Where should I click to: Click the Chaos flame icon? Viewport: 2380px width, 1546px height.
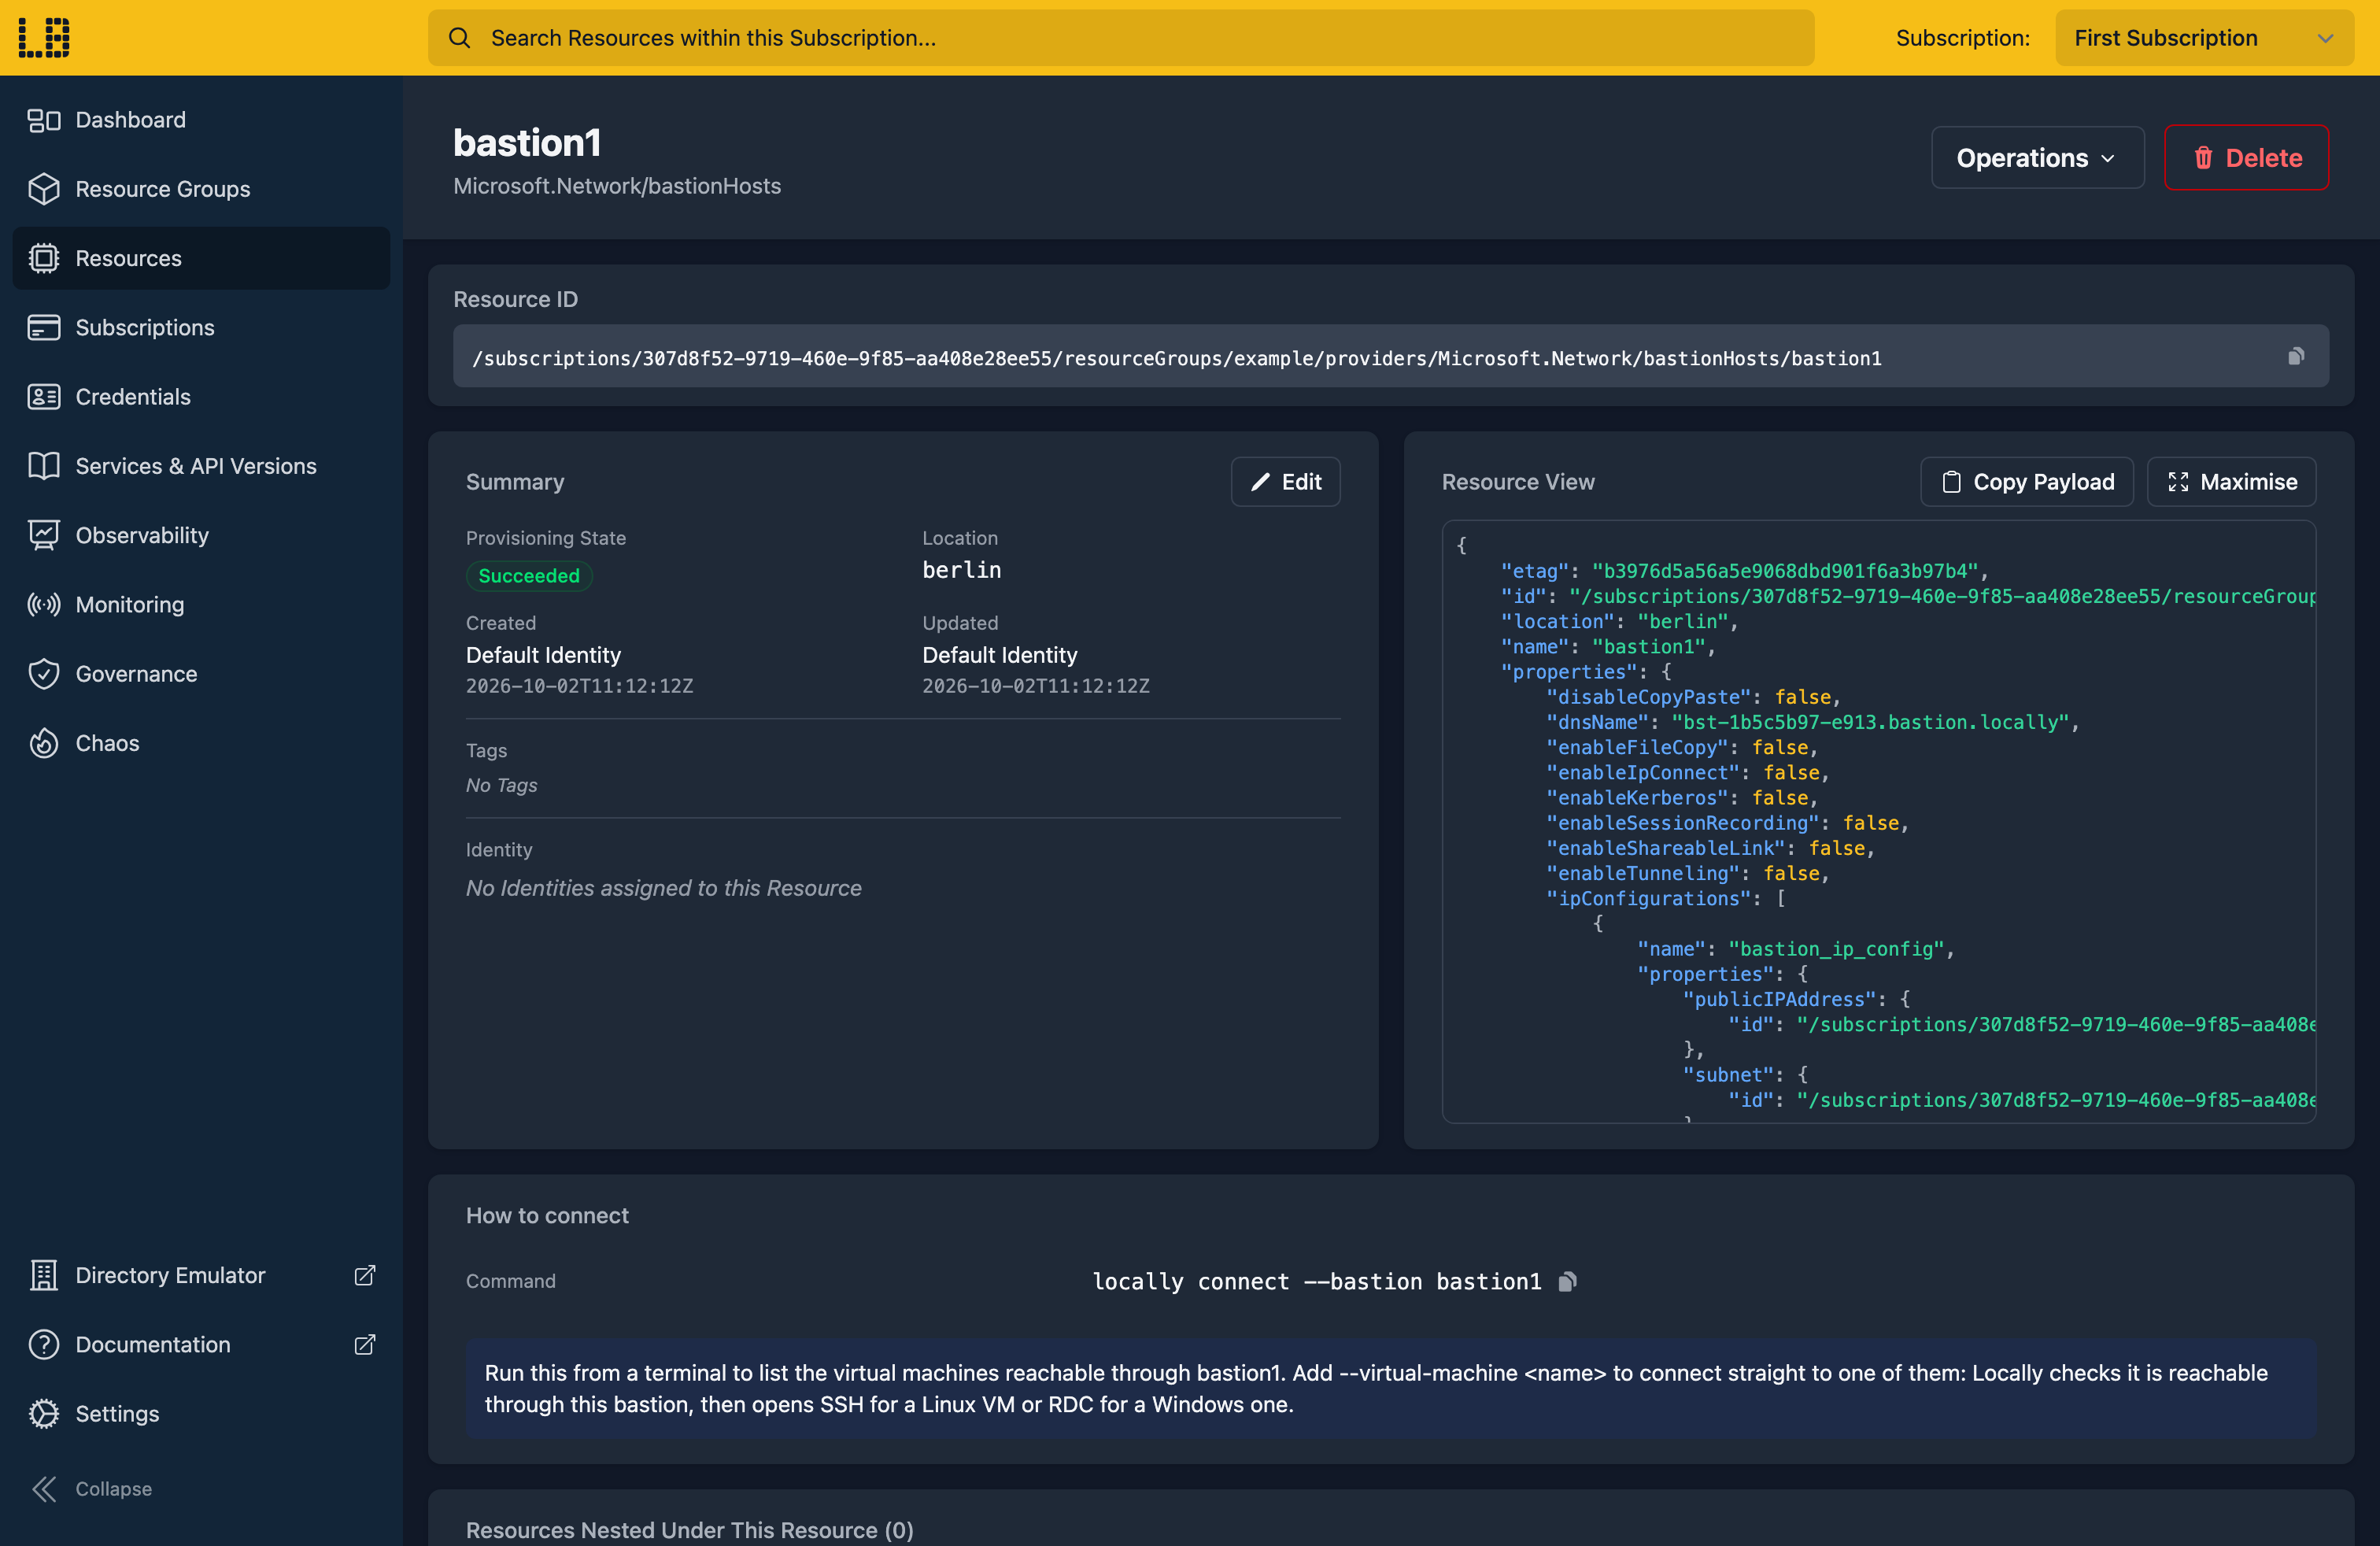(x=44, y=743)
